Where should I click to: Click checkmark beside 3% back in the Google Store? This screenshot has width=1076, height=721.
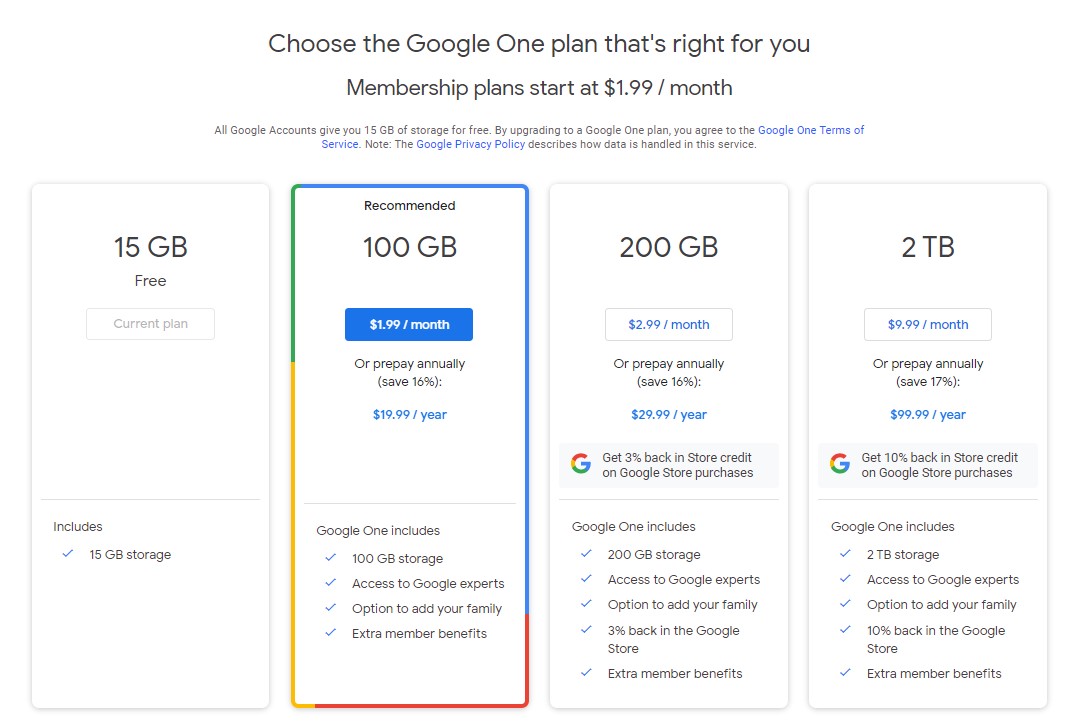[586, 630]
